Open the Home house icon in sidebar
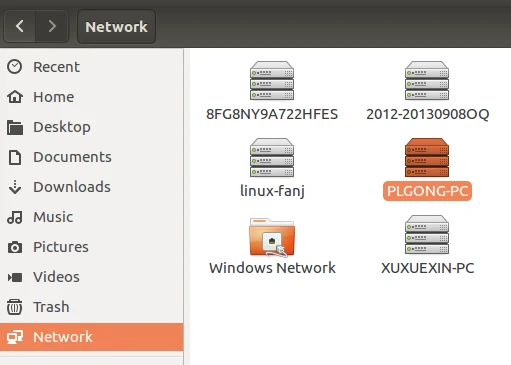Viewport: 511px width, 365px height. point(15,97)
